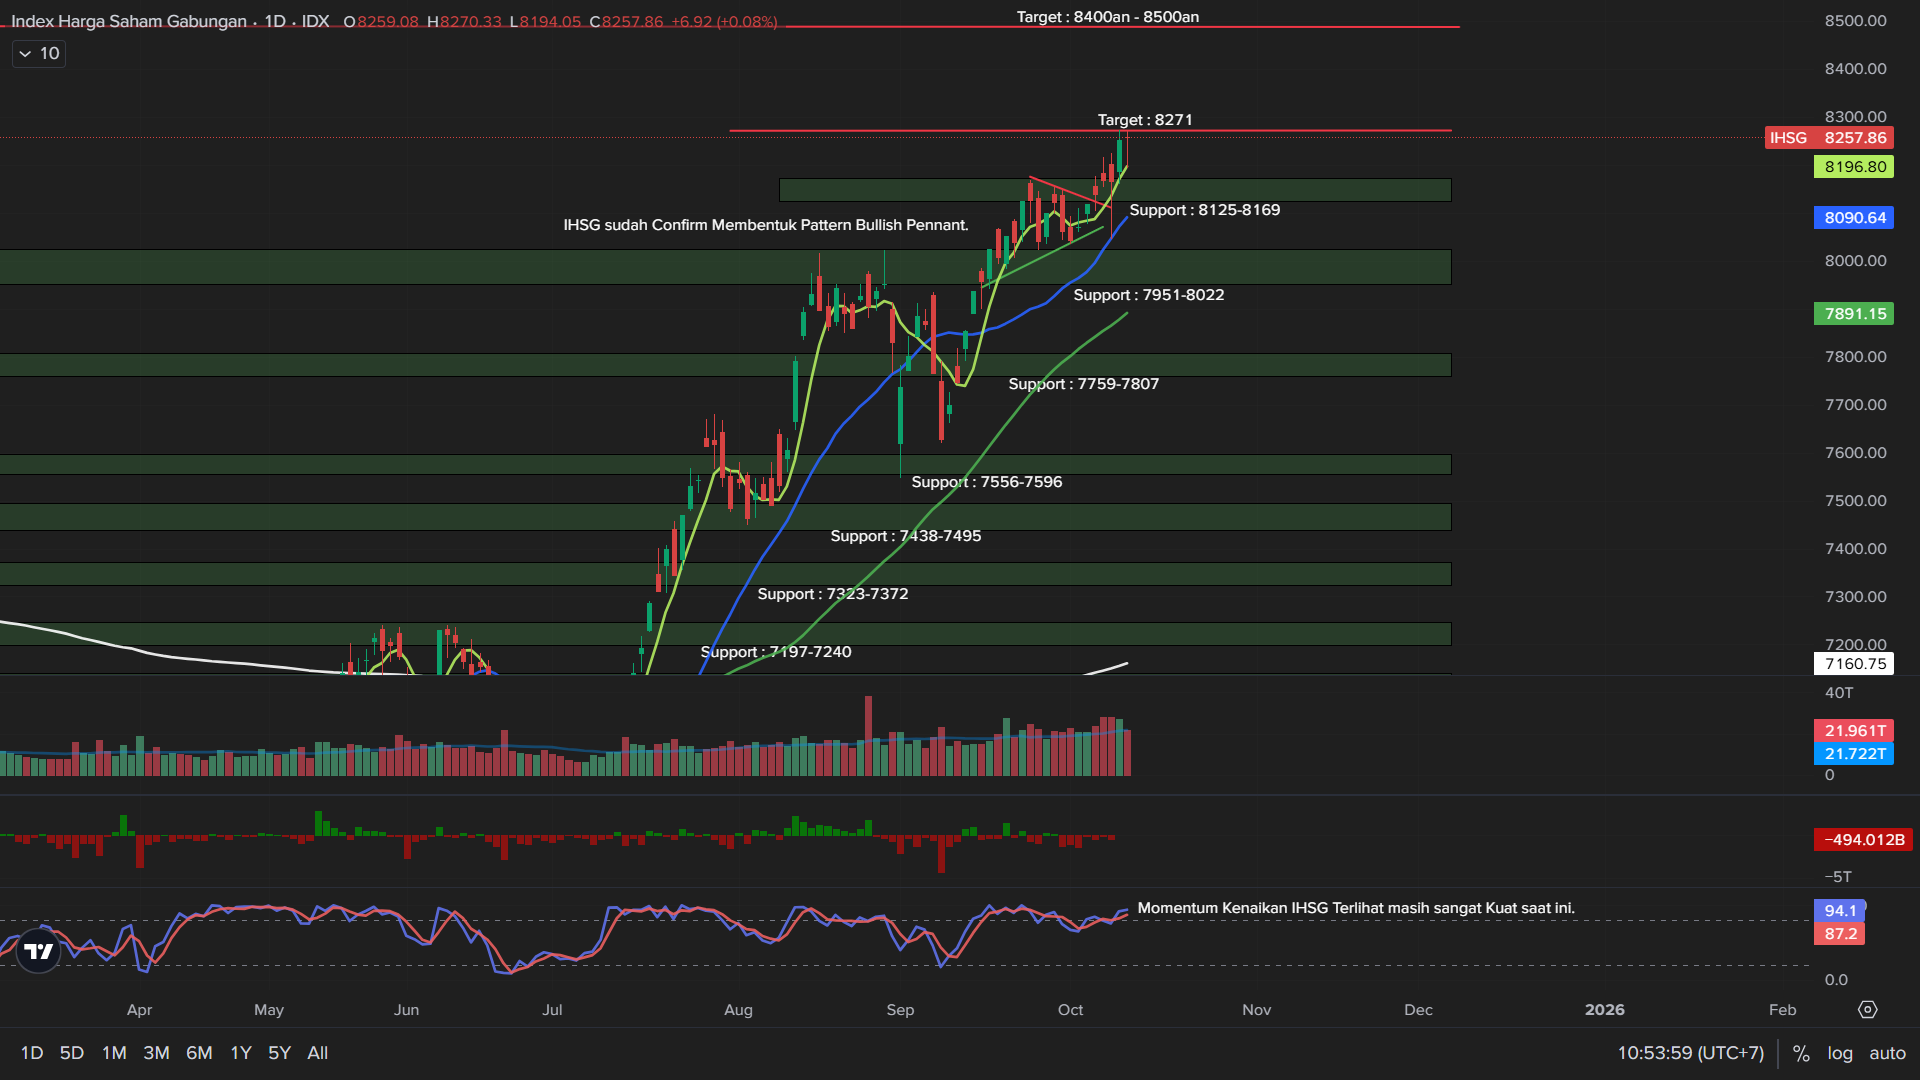
Task: Show All time range
Action: pos(318,1053)
